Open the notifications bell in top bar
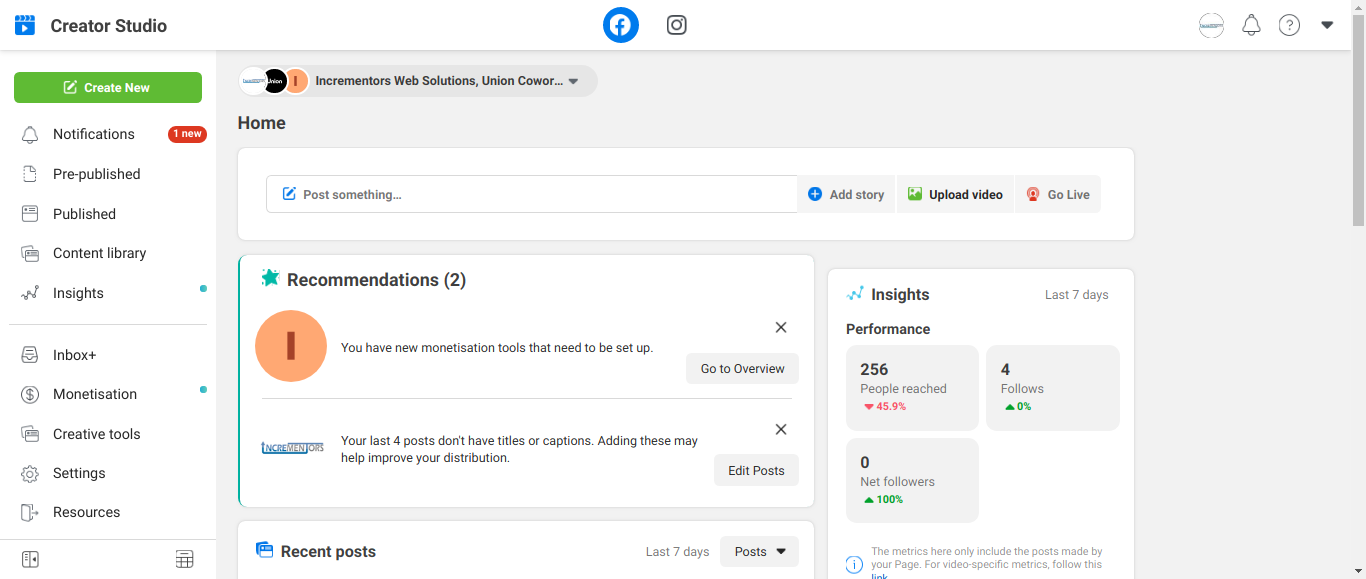Screen dimensions: 1366x579 point(1251,25)
